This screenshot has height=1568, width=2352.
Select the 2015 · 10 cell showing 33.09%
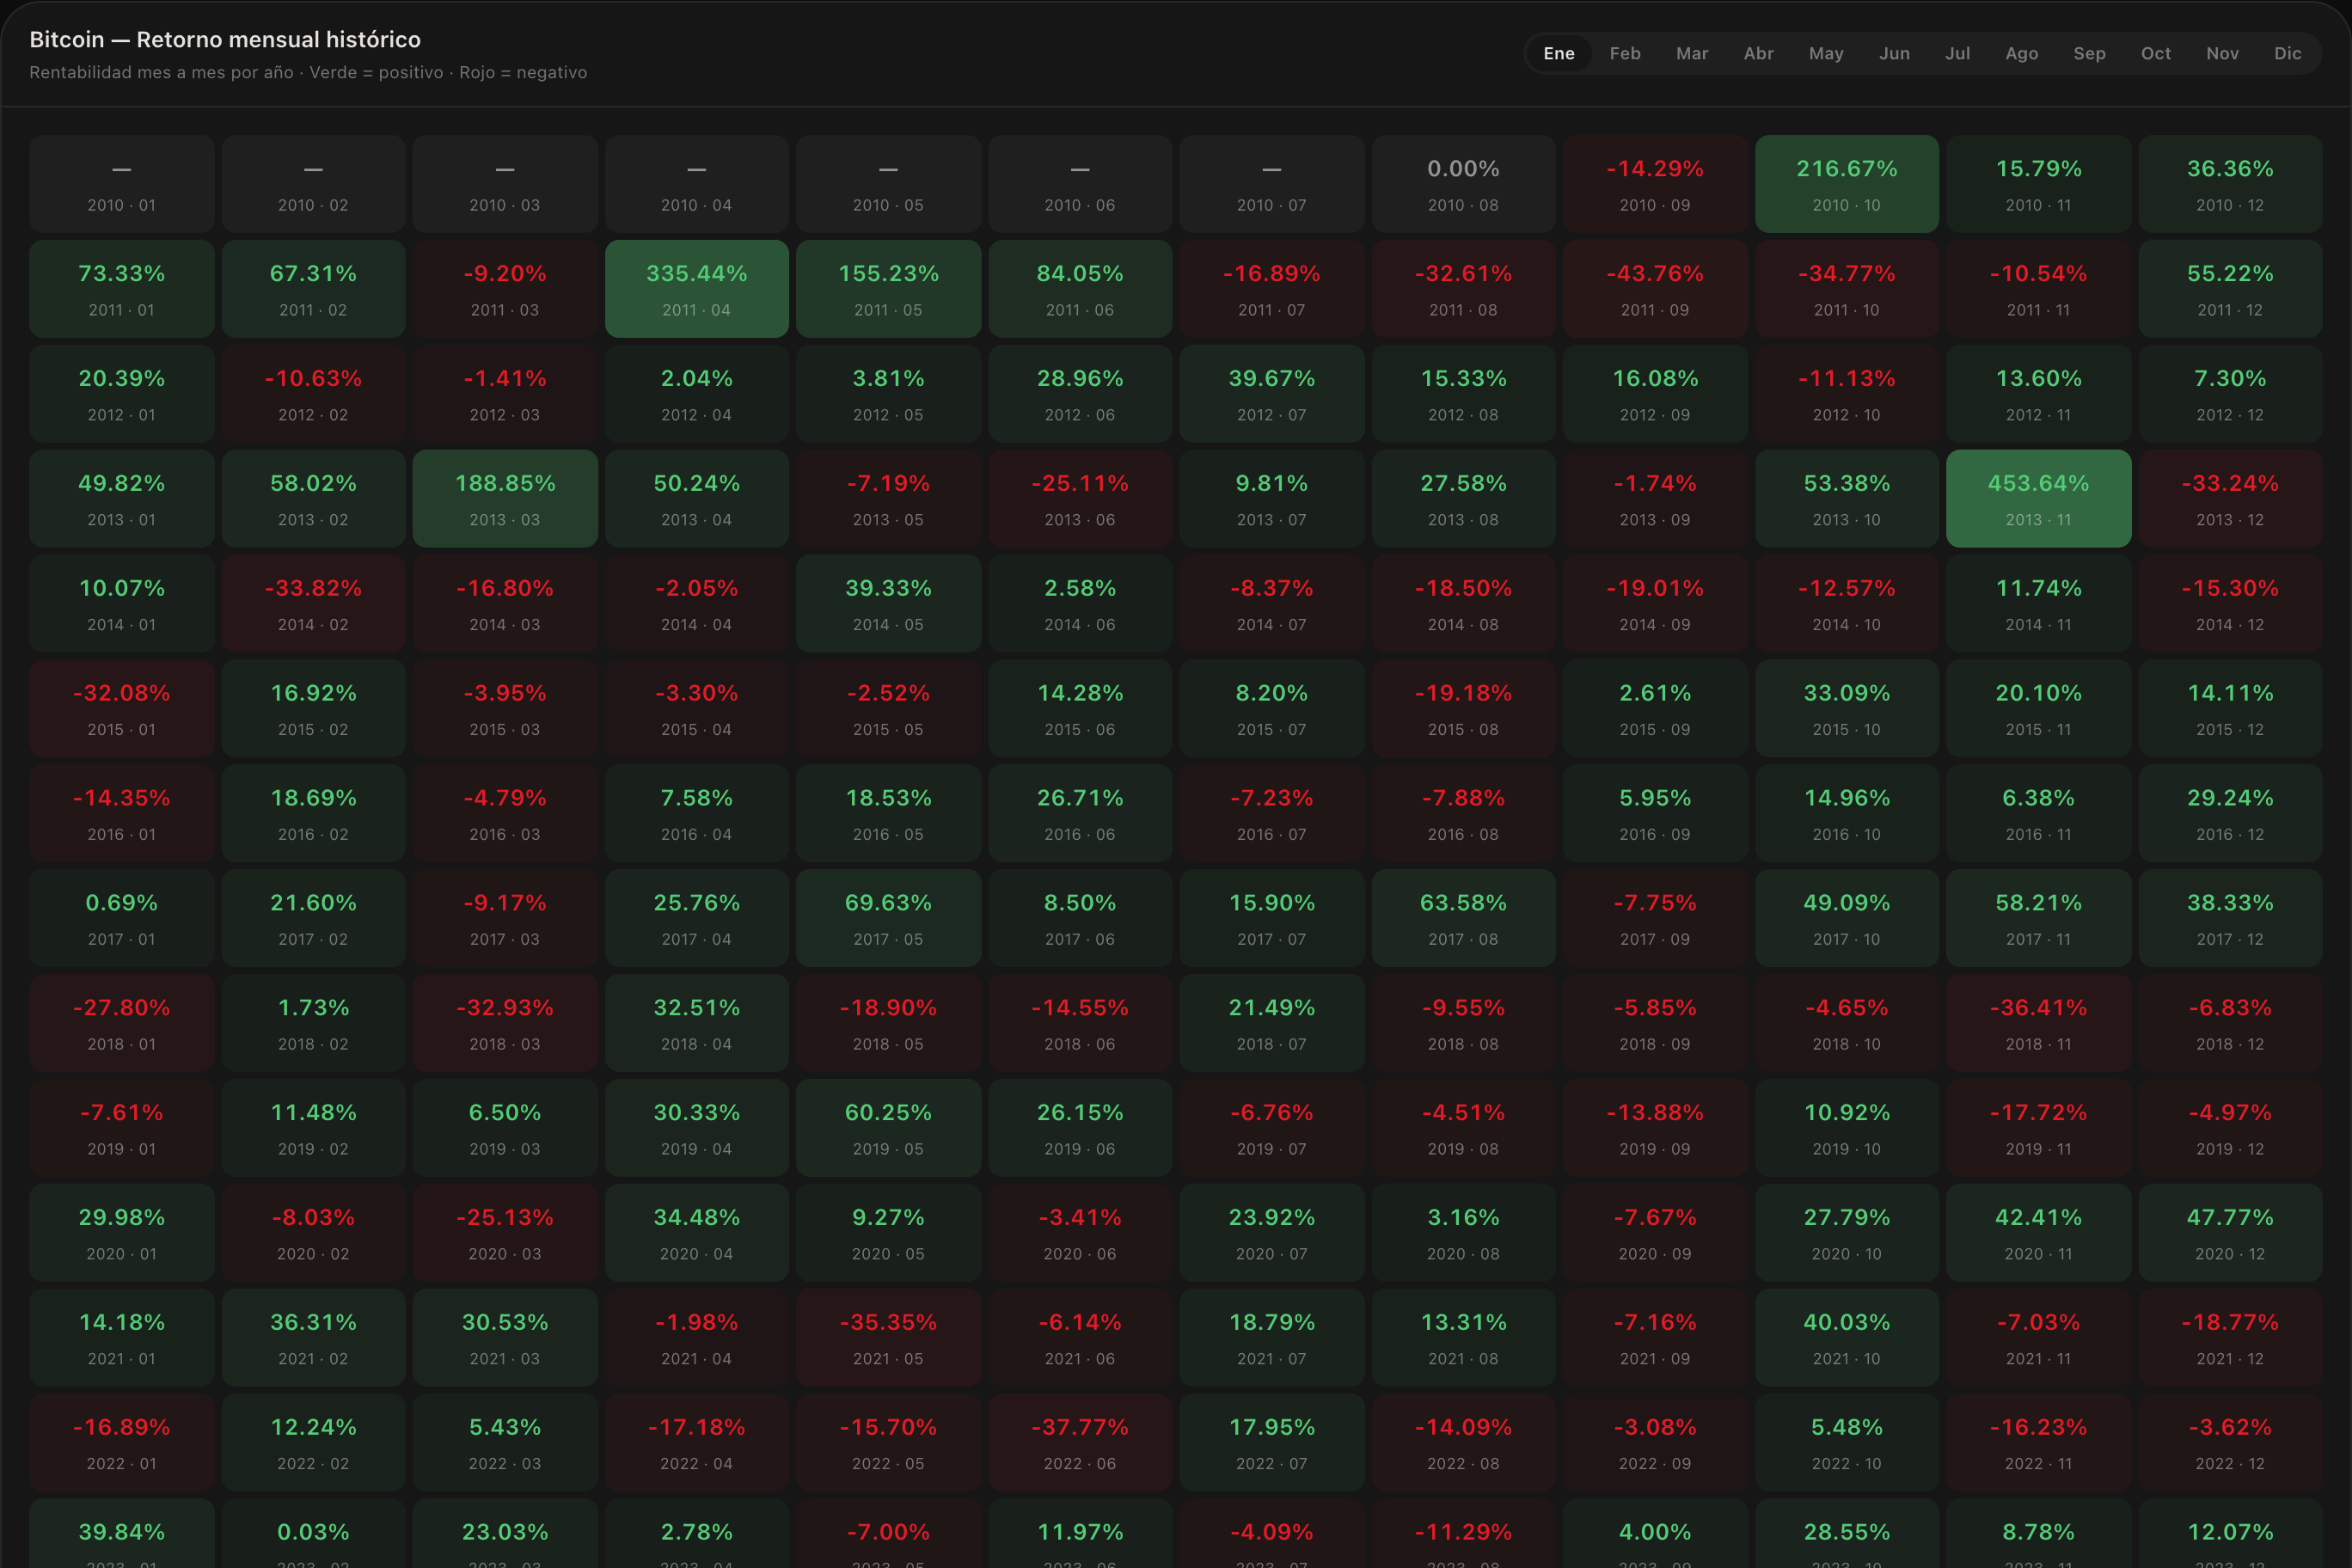[x=1847, y=709]
